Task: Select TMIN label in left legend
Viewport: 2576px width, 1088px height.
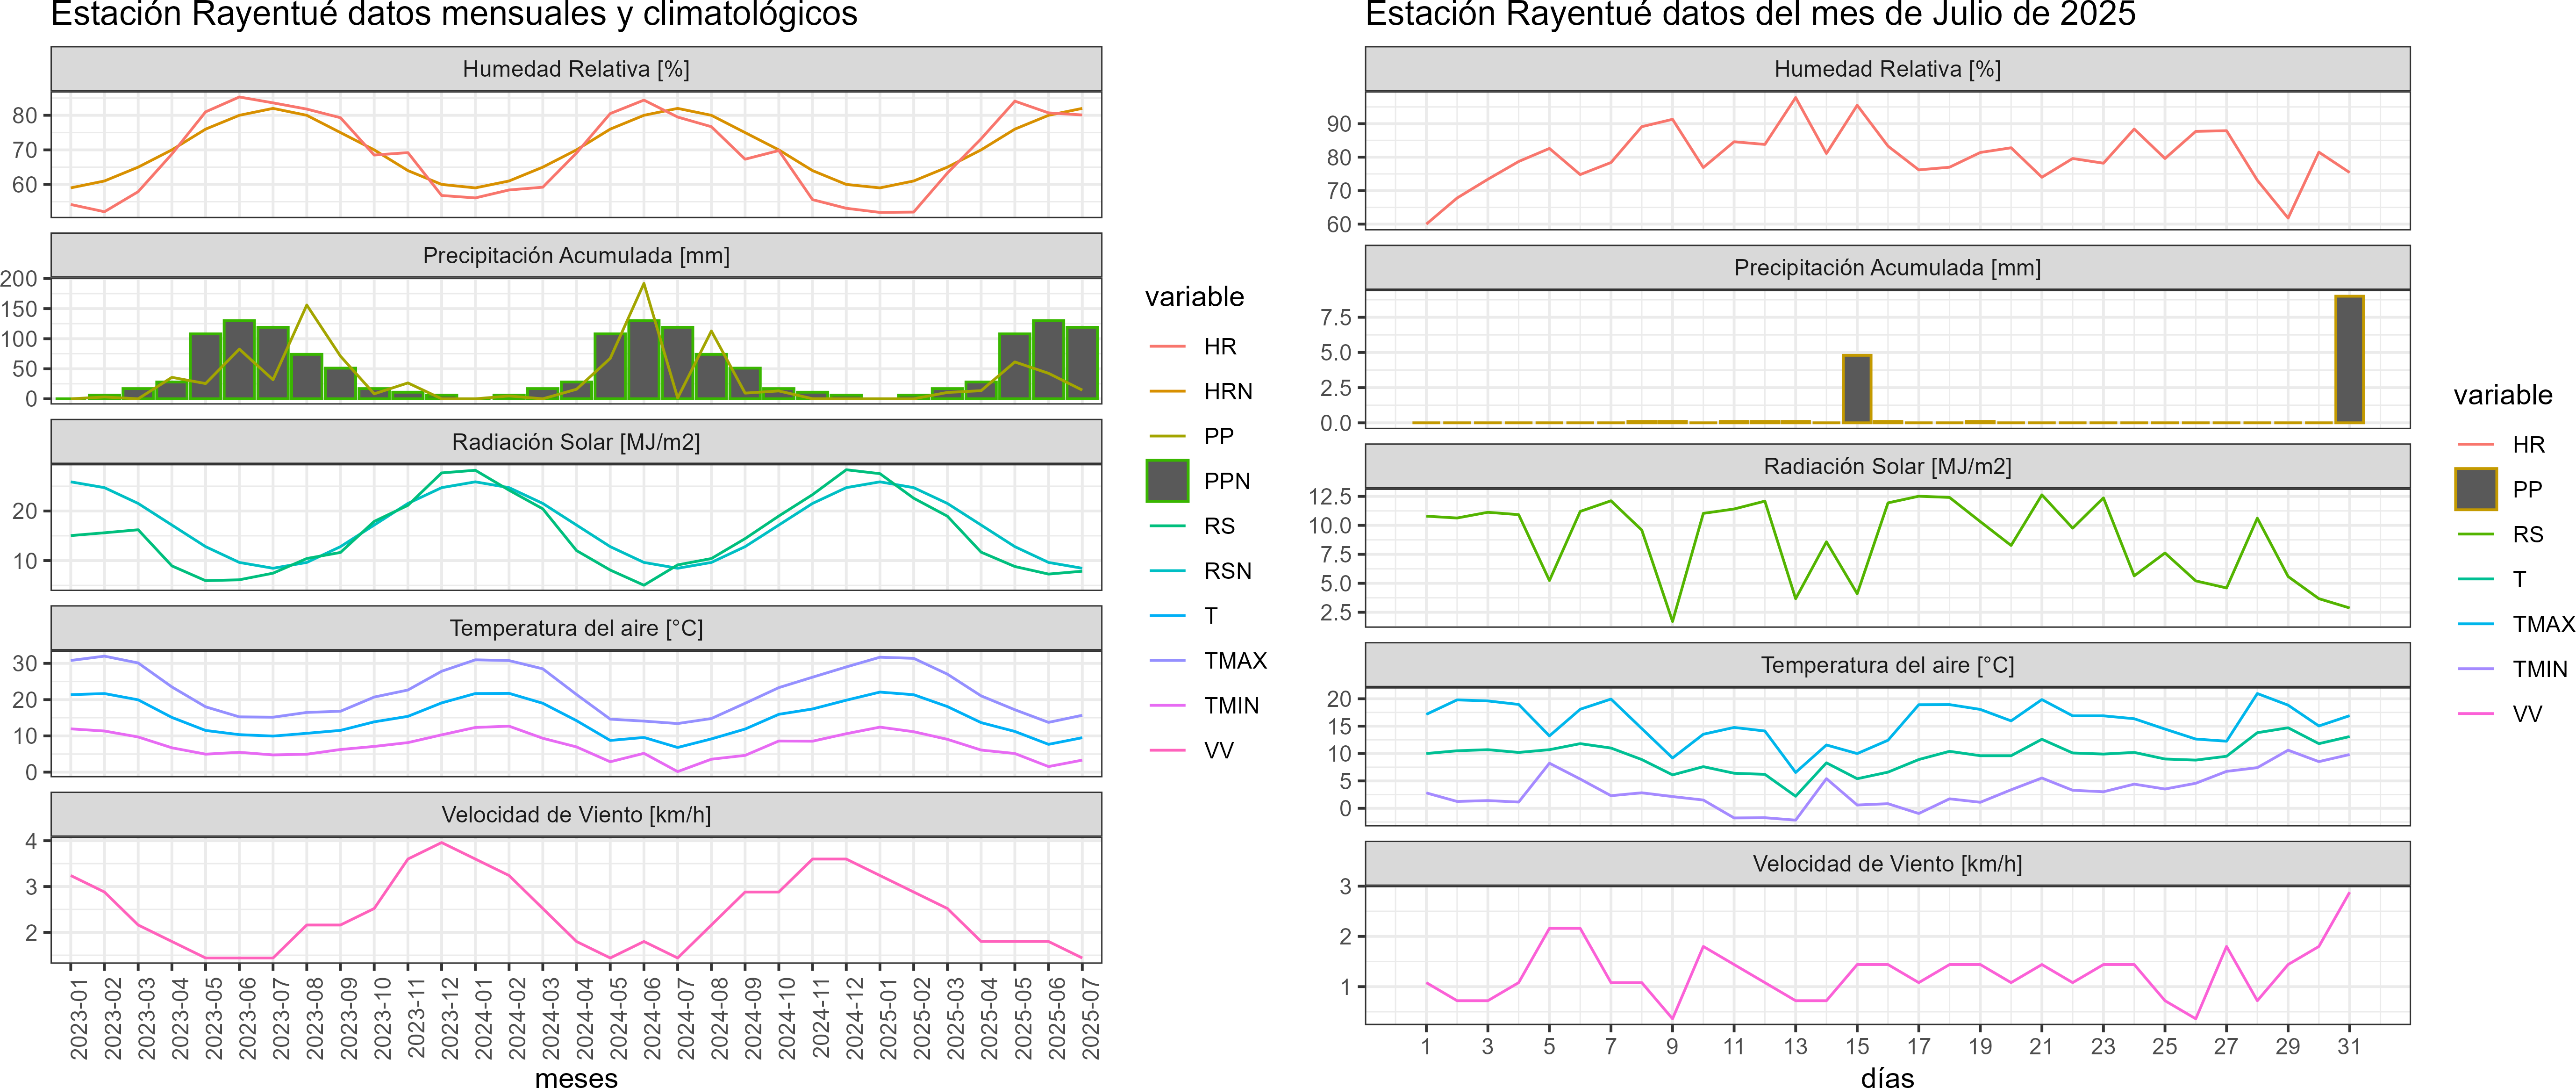Action: point(1231,706)
